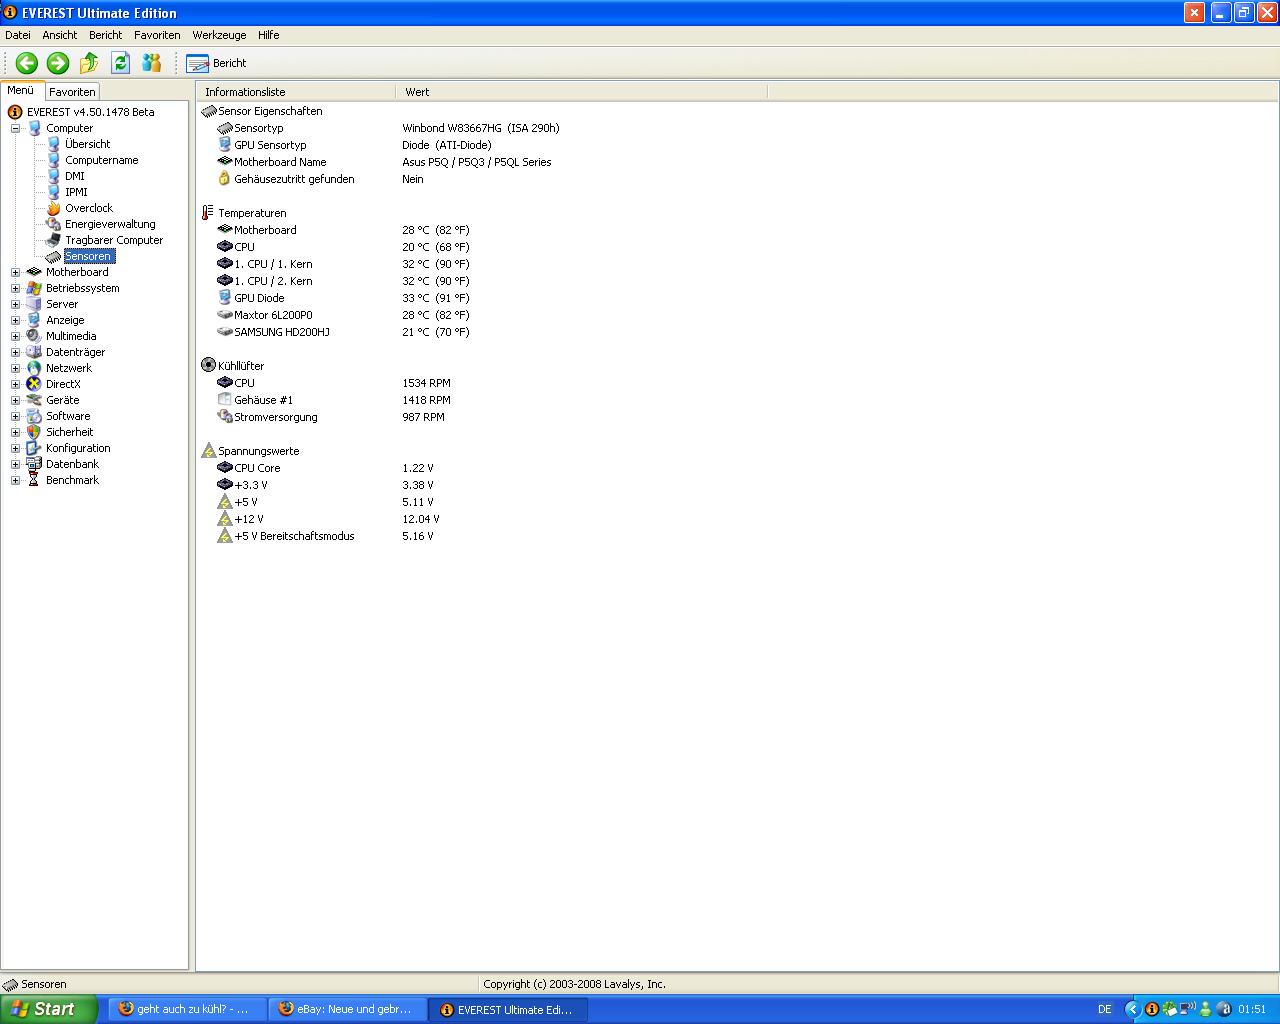Screen dimensions: 1280x1024
Task: Click the DE language indicator in taskbar
Action: (x=1105, y=1010)
